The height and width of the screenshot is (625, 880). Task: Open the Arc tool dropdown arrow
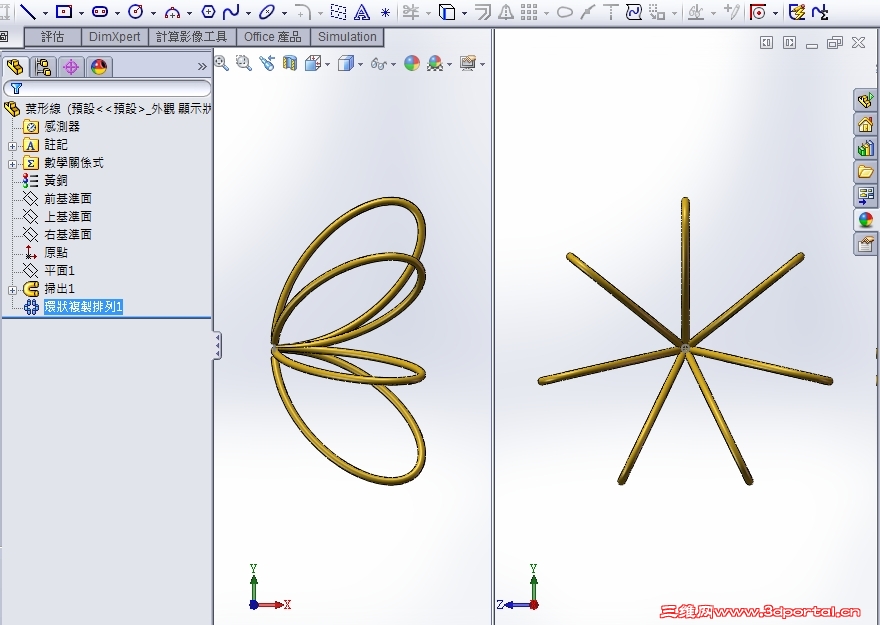pos(189,13)
